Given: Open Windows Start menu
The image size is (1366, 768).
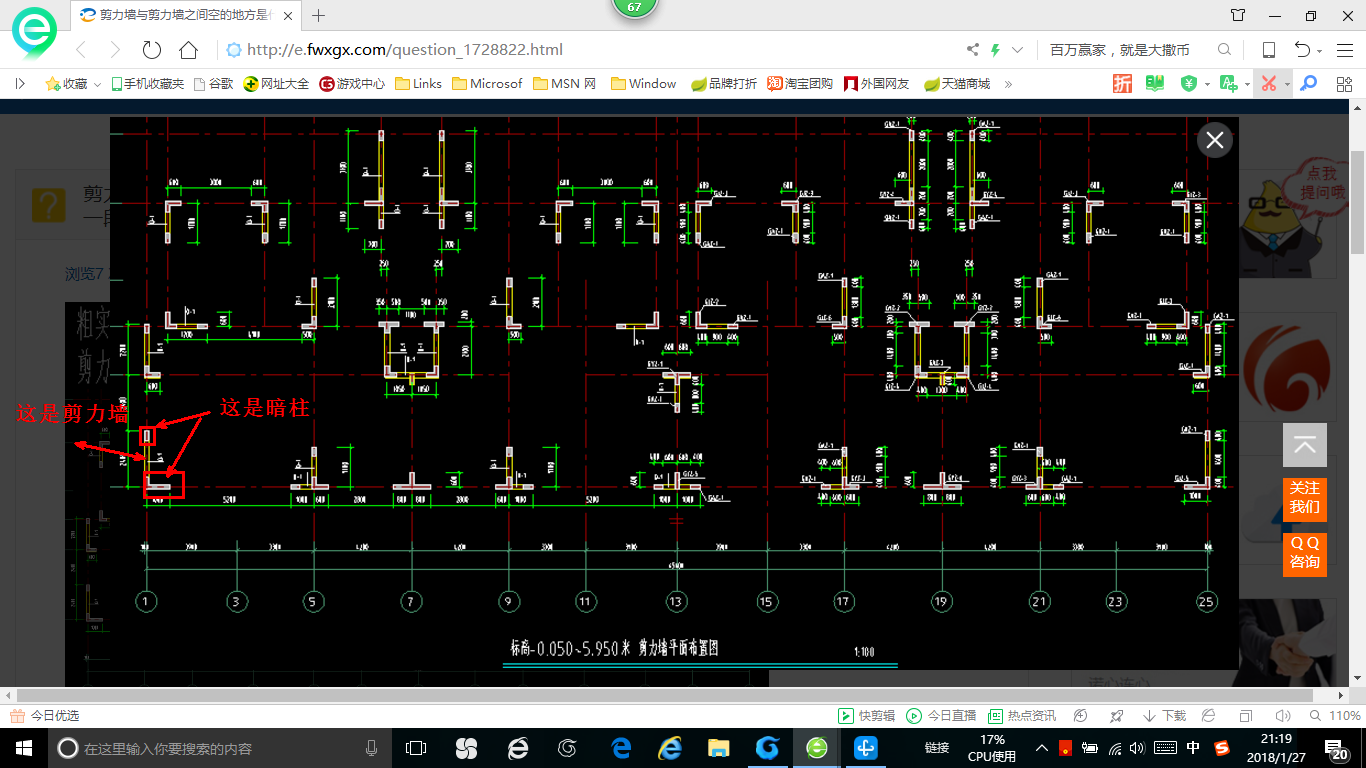Looking at the screenshot, I should pos(22,748).
